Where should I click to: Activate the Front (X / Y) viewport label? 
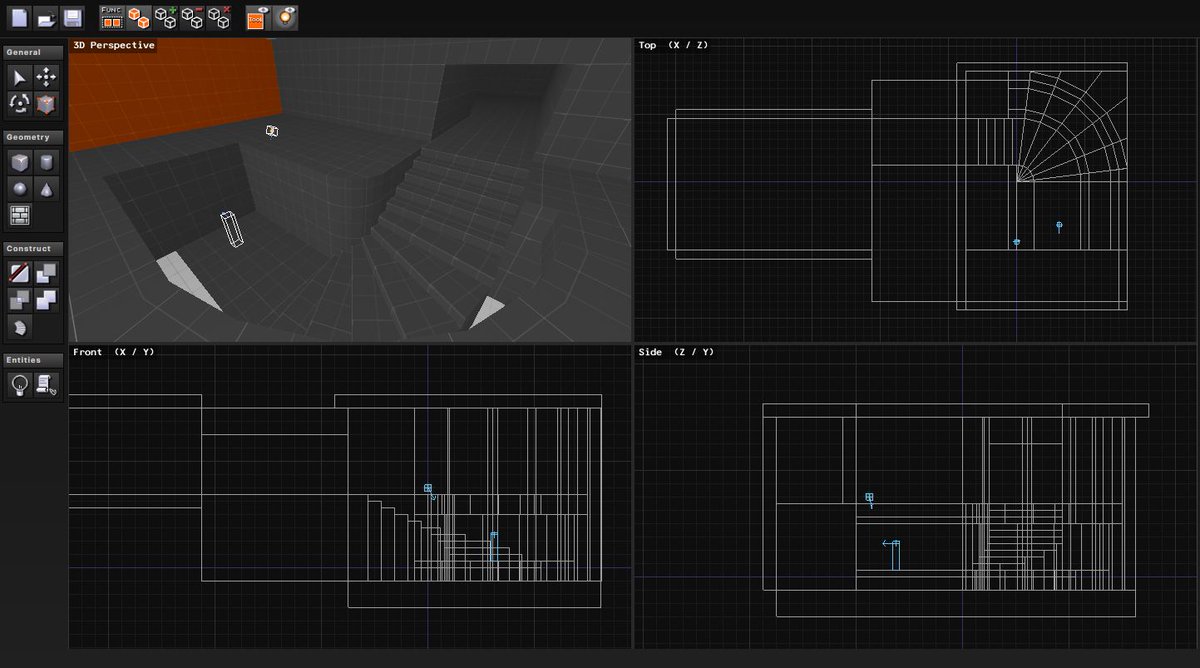113,352
